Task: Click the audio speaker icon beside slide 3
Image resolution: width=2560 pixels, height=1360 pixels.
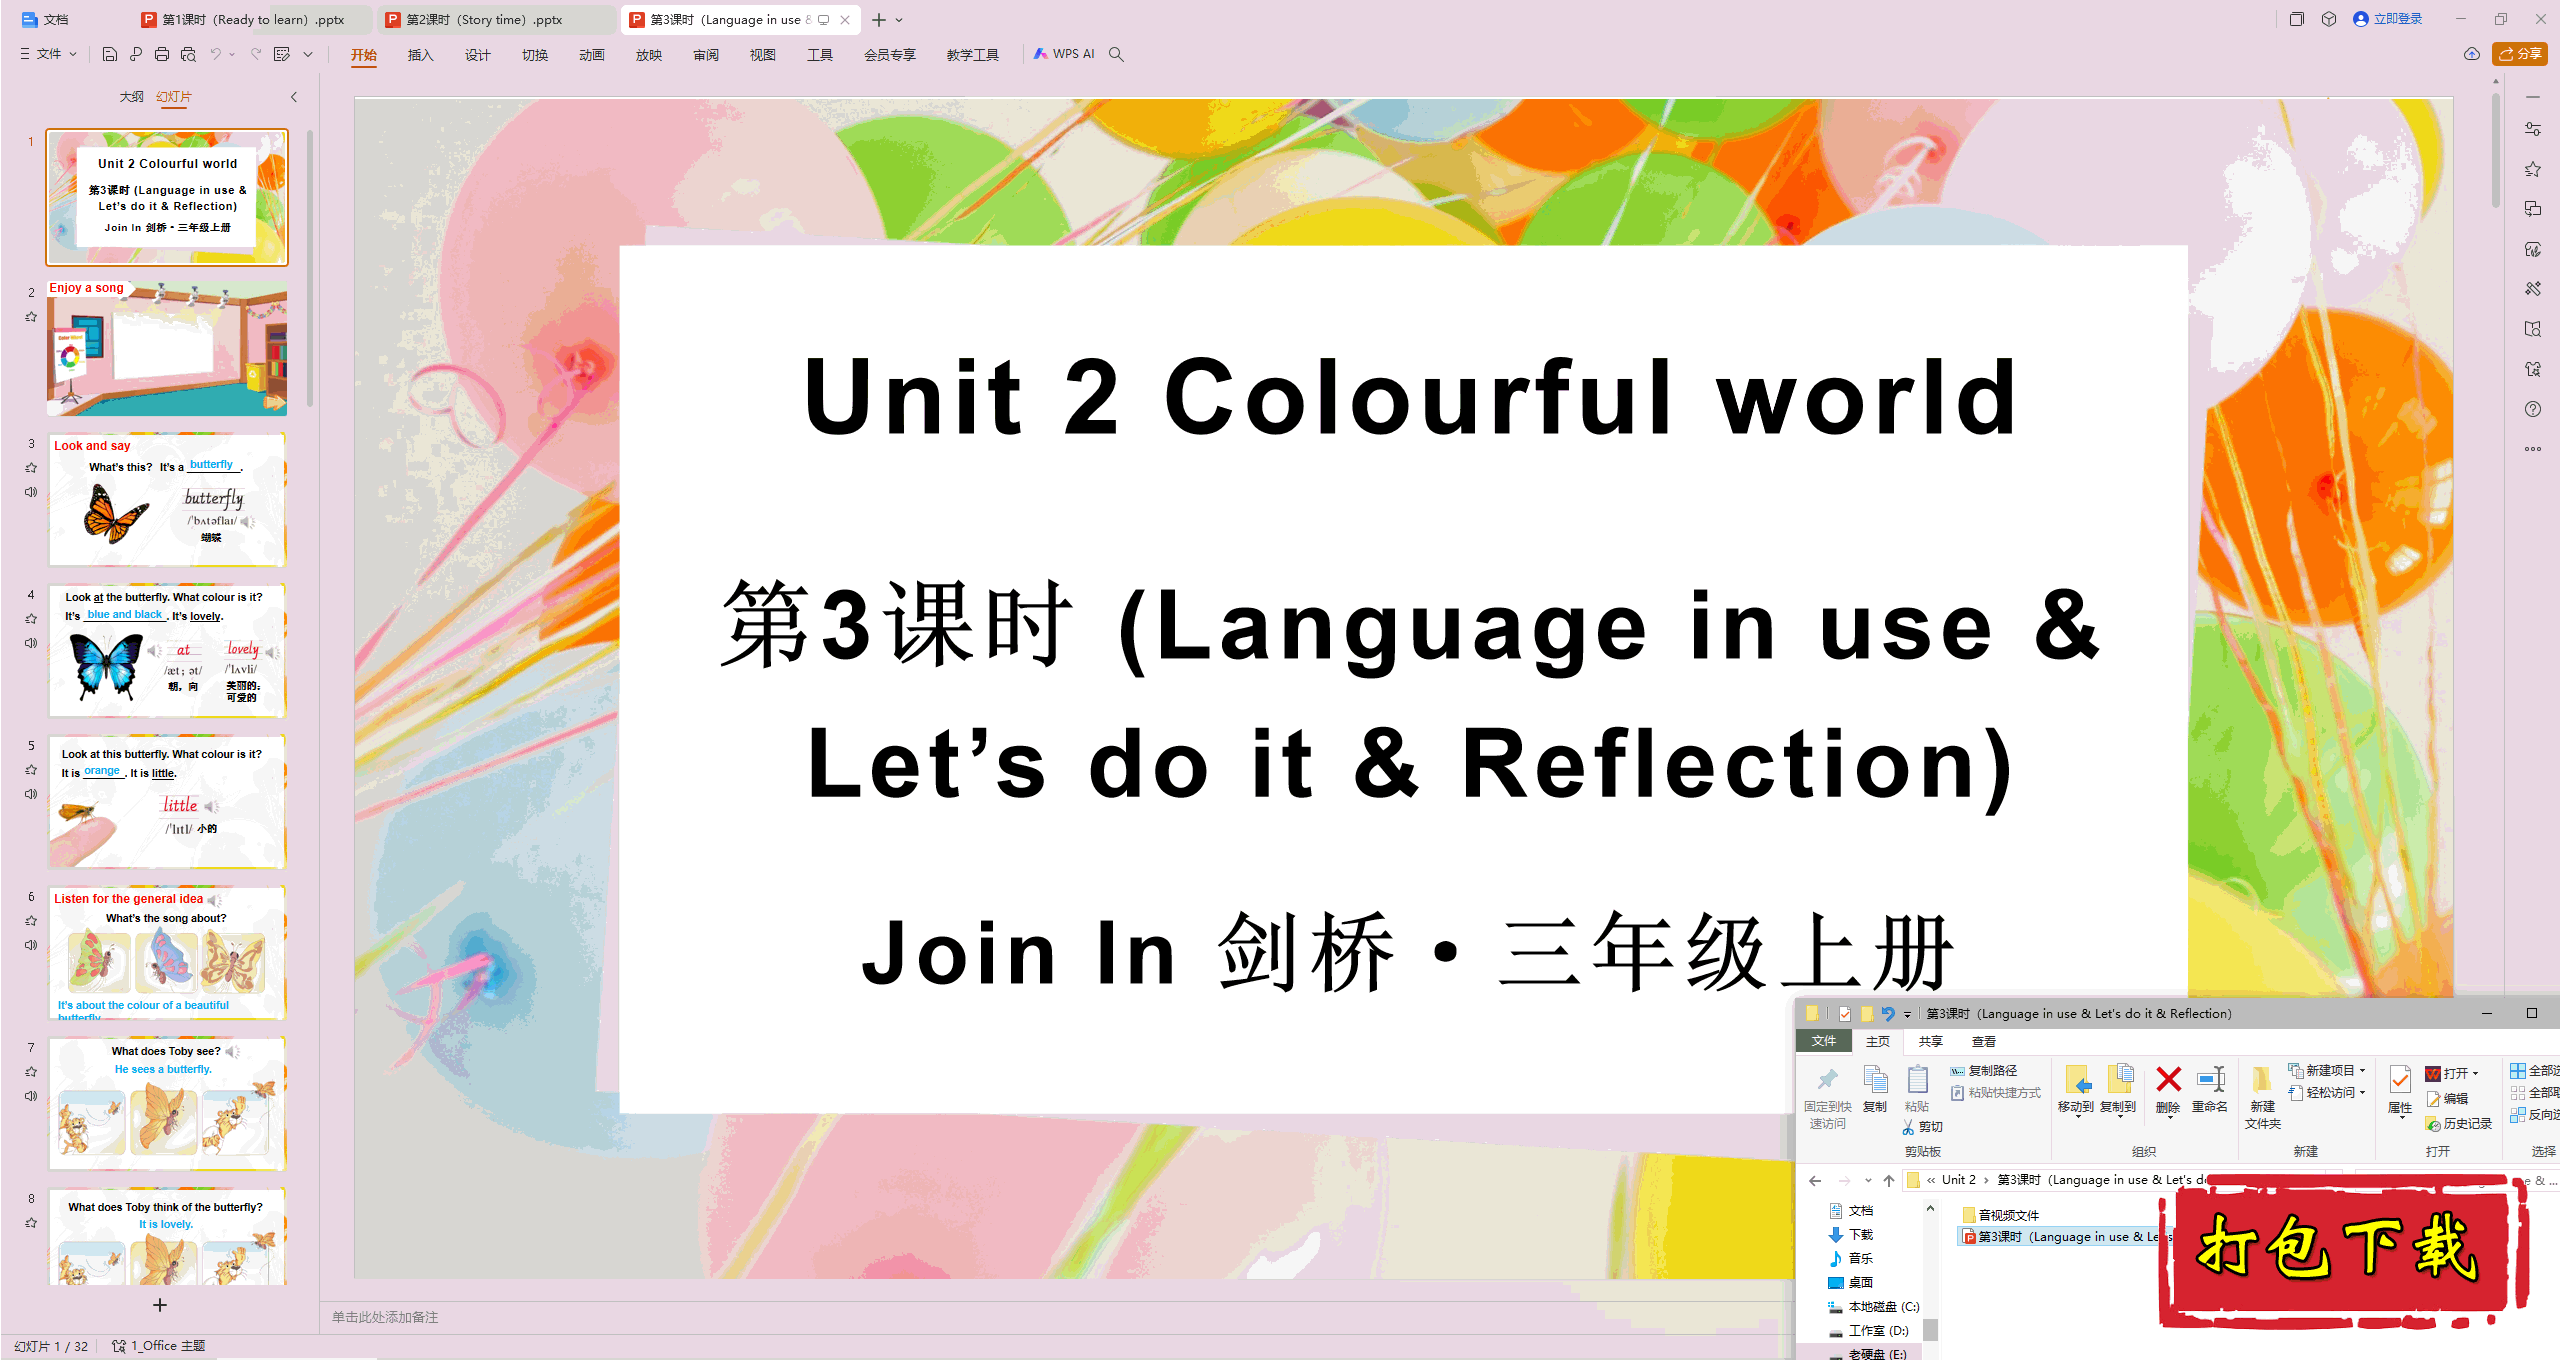Action: 31,492
